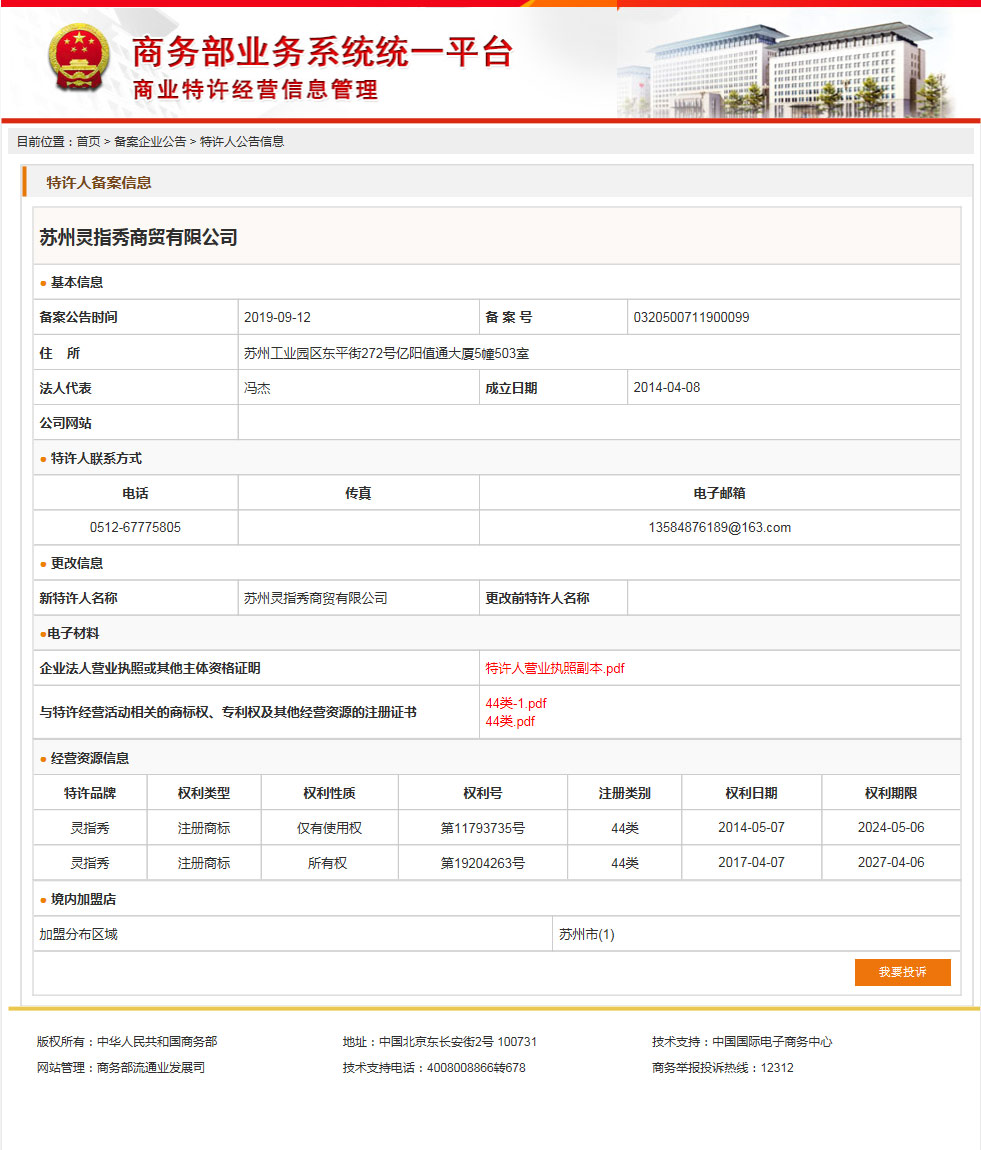The width and height of the screenshot is (981, 1150).
Task: Open 特许人营业执照副本.pdf file link
Action: point(555,668)
